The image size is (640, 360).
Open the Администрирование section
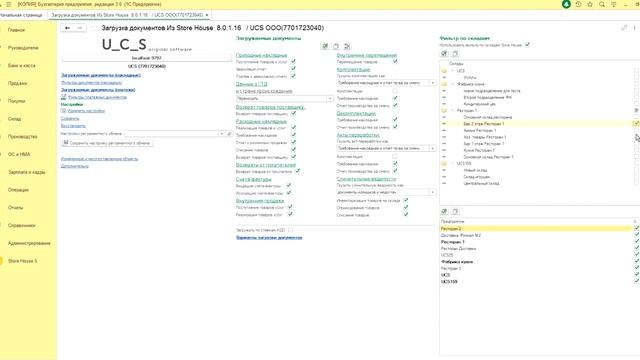point(29,243)
